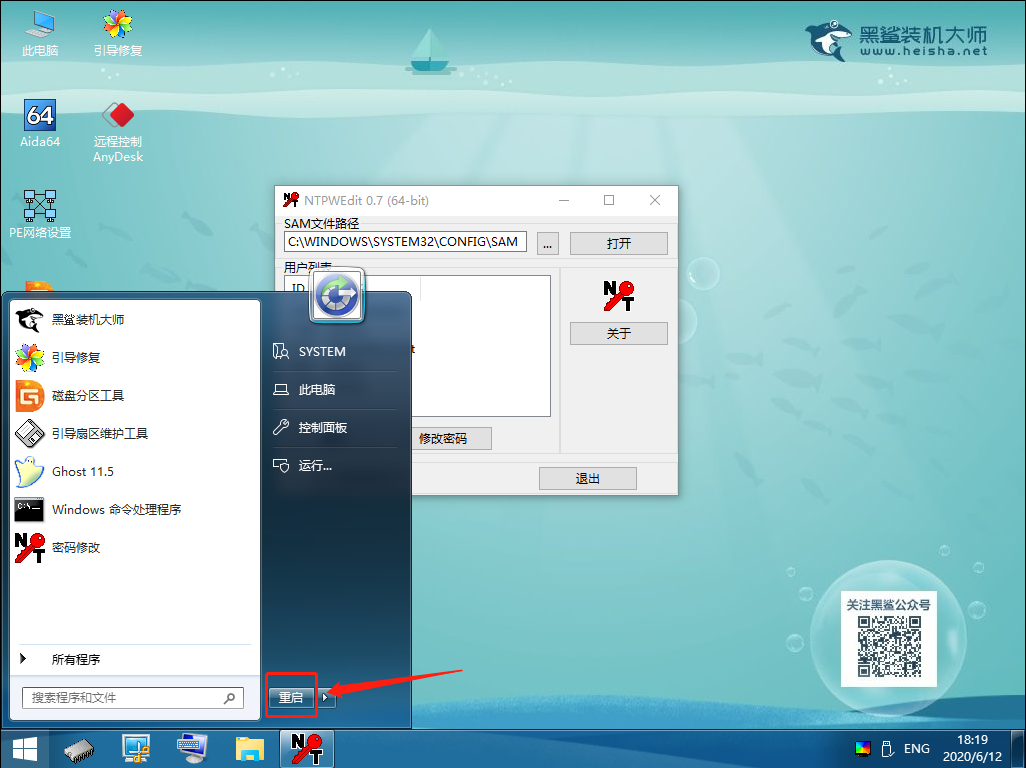Screen dimensions: 1026x768
Task: Expand 所有程序 in the Start menu
Action: click(75, 659)
